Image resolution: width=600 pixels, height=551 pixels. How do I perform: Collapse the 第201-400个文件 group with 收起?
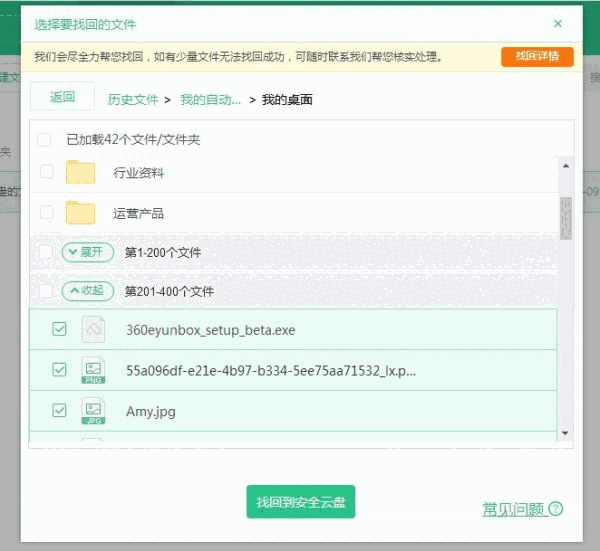point(88,291)
